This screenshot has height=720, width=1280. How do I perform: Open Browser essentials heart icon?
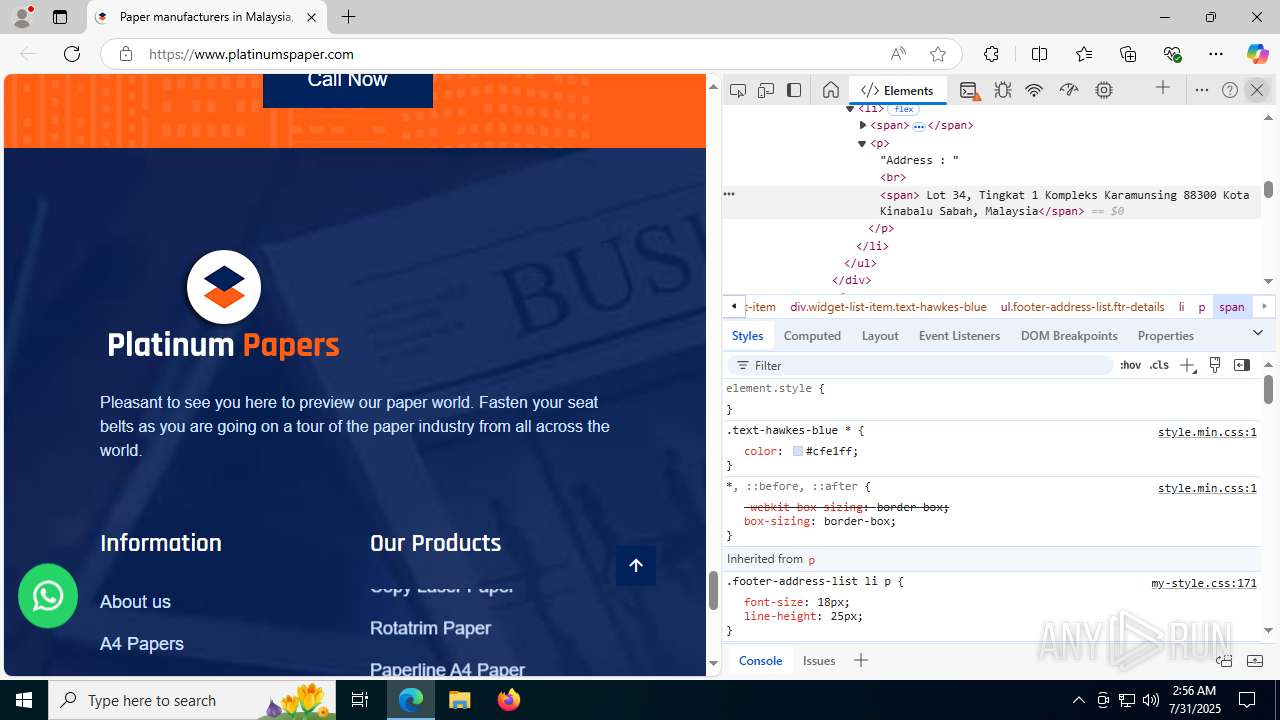[1172, 54]
